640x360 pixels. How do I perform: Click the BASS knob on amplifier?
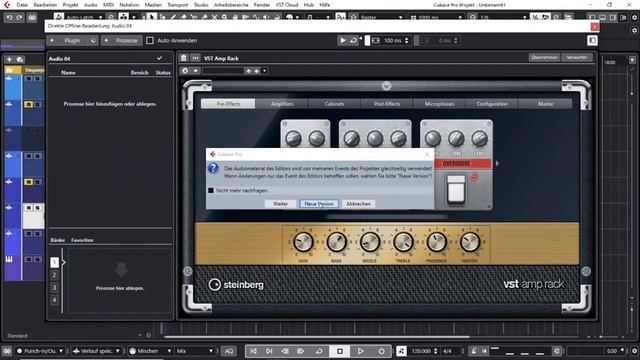[336, 242]
